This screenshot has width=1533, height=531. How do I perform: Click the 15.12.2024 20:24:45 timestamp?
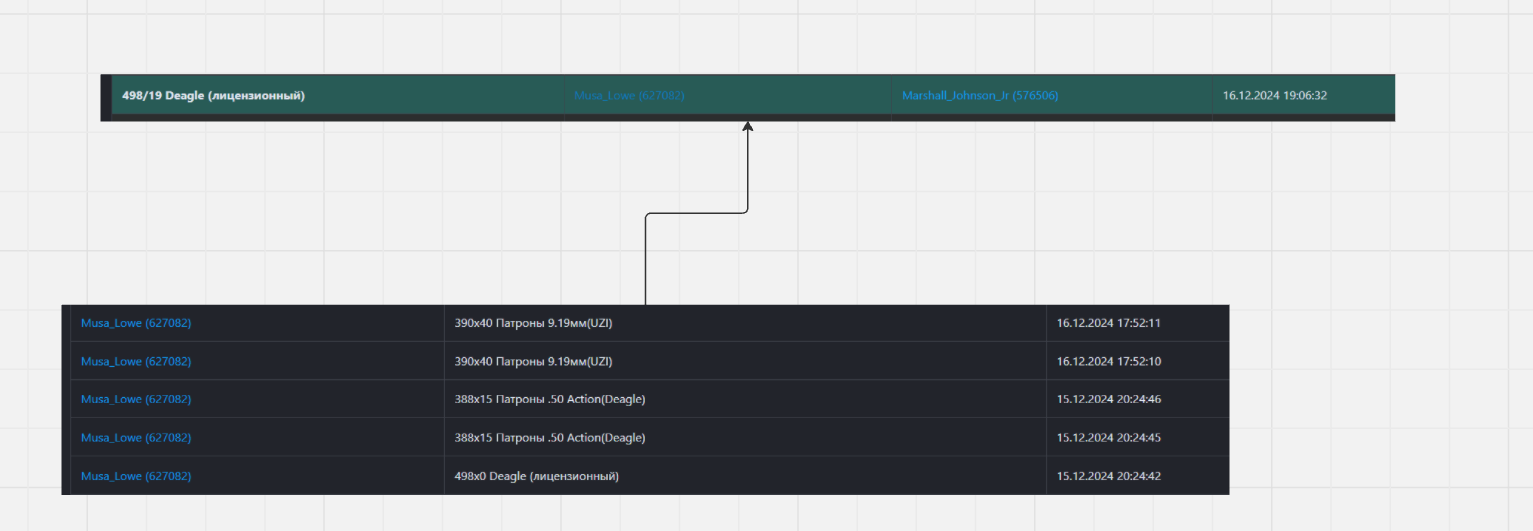(1108, 438)
